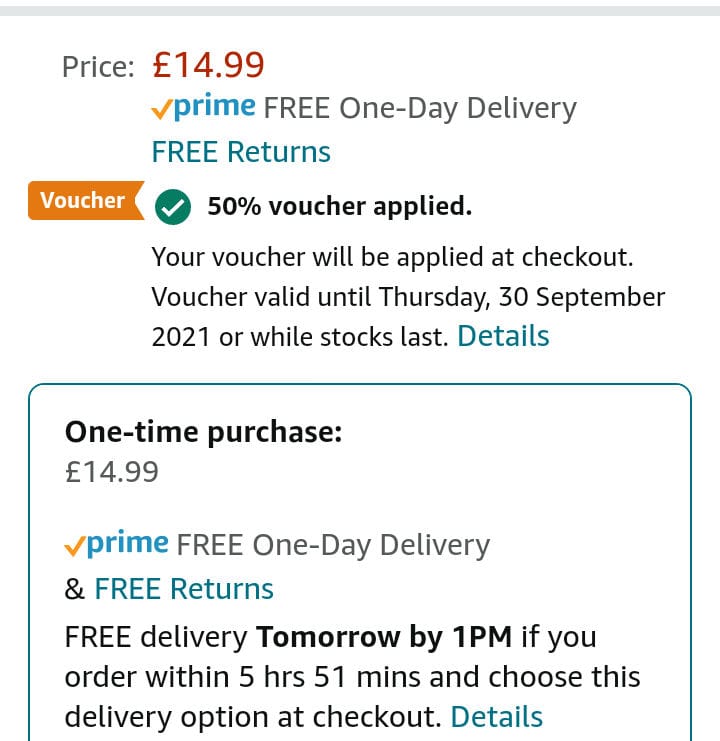Click 'Voucher valid until Thursday, 30 September' text
Image resolution: width=720 pixels, height=741 pixels.
coord(408,297)
